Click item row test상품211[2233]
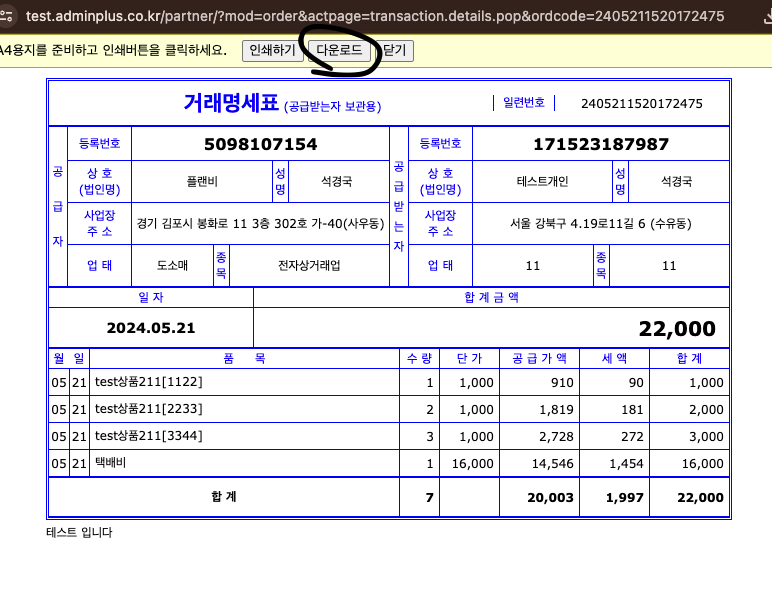This screenshot has width=772, height=610. click(149, 409)
